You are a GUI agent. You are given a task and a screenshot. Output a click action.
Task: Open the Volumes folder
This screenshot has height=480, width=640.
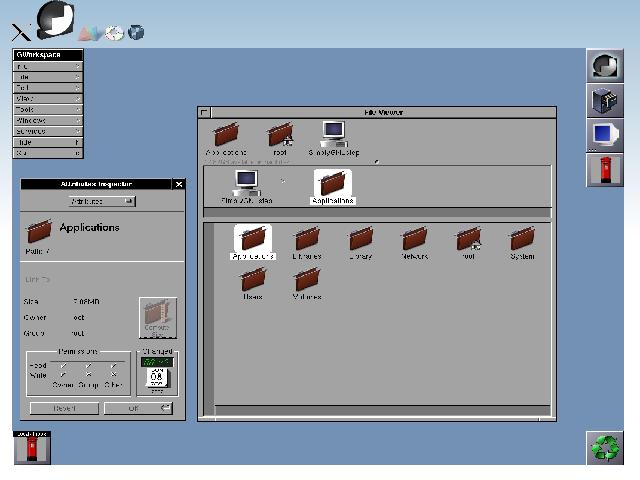[x=307, y=281]
